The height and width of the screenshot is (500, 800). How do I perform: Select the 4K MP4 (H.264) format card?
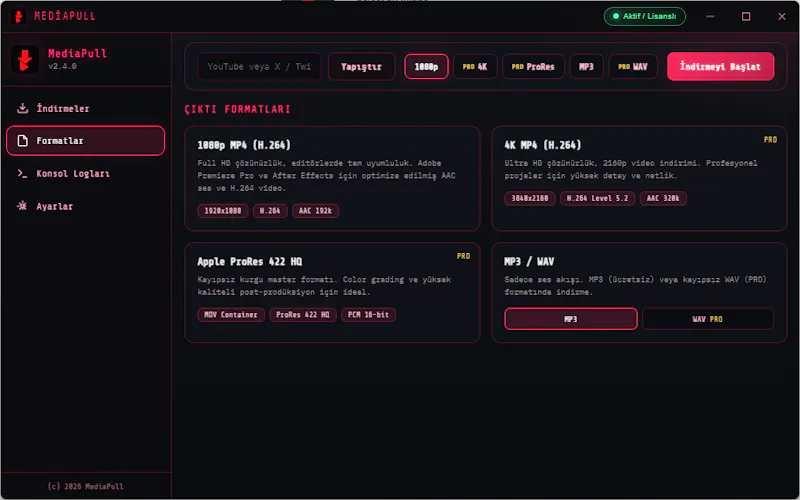click(x=639, y=179)
